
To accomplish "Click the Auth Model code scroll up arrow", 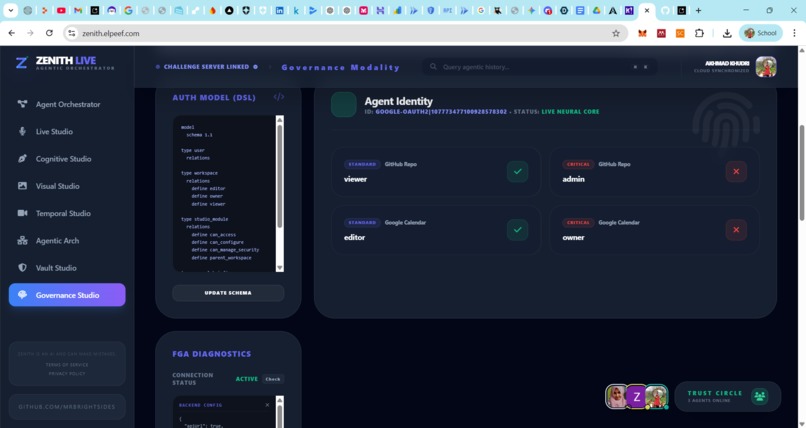I will tap(280, 120).
